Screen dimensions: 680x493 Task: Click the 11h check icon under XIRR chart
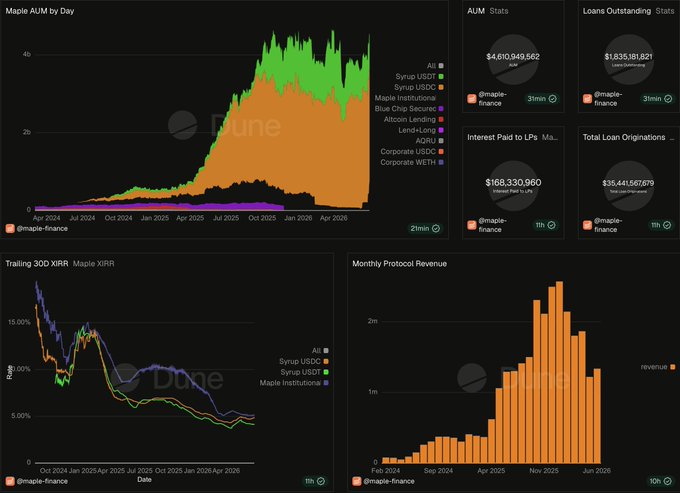[320, 481]
